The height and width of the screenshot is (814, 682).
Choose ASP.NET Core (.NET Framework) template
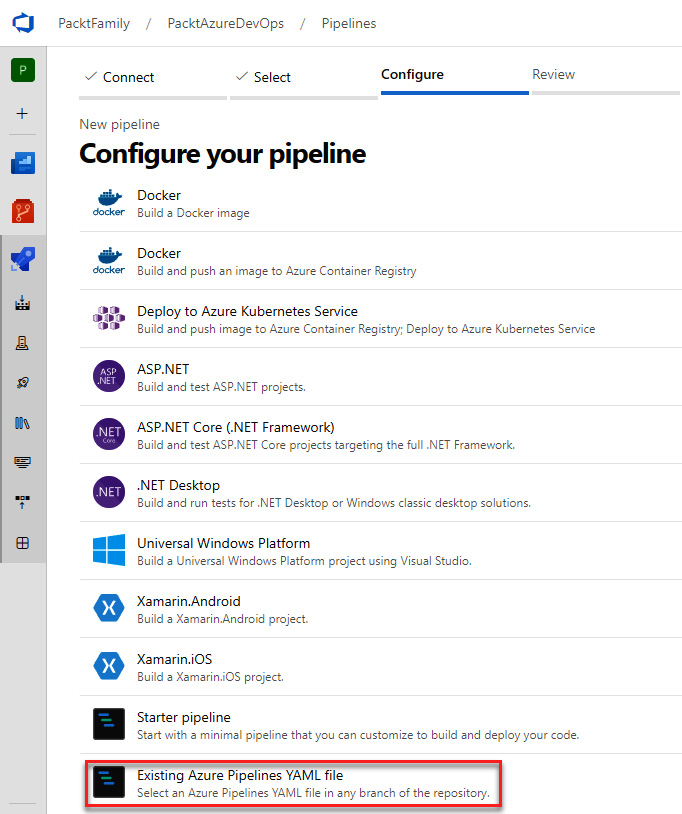coord(380,435)
